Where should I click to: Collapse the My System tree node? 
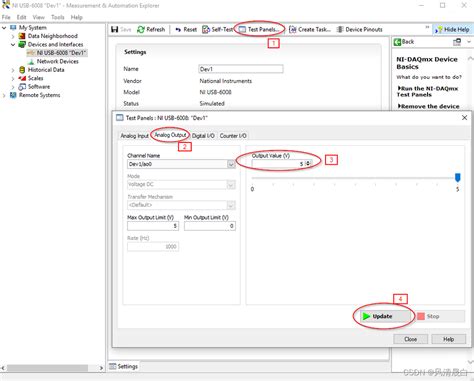(4, 28)
